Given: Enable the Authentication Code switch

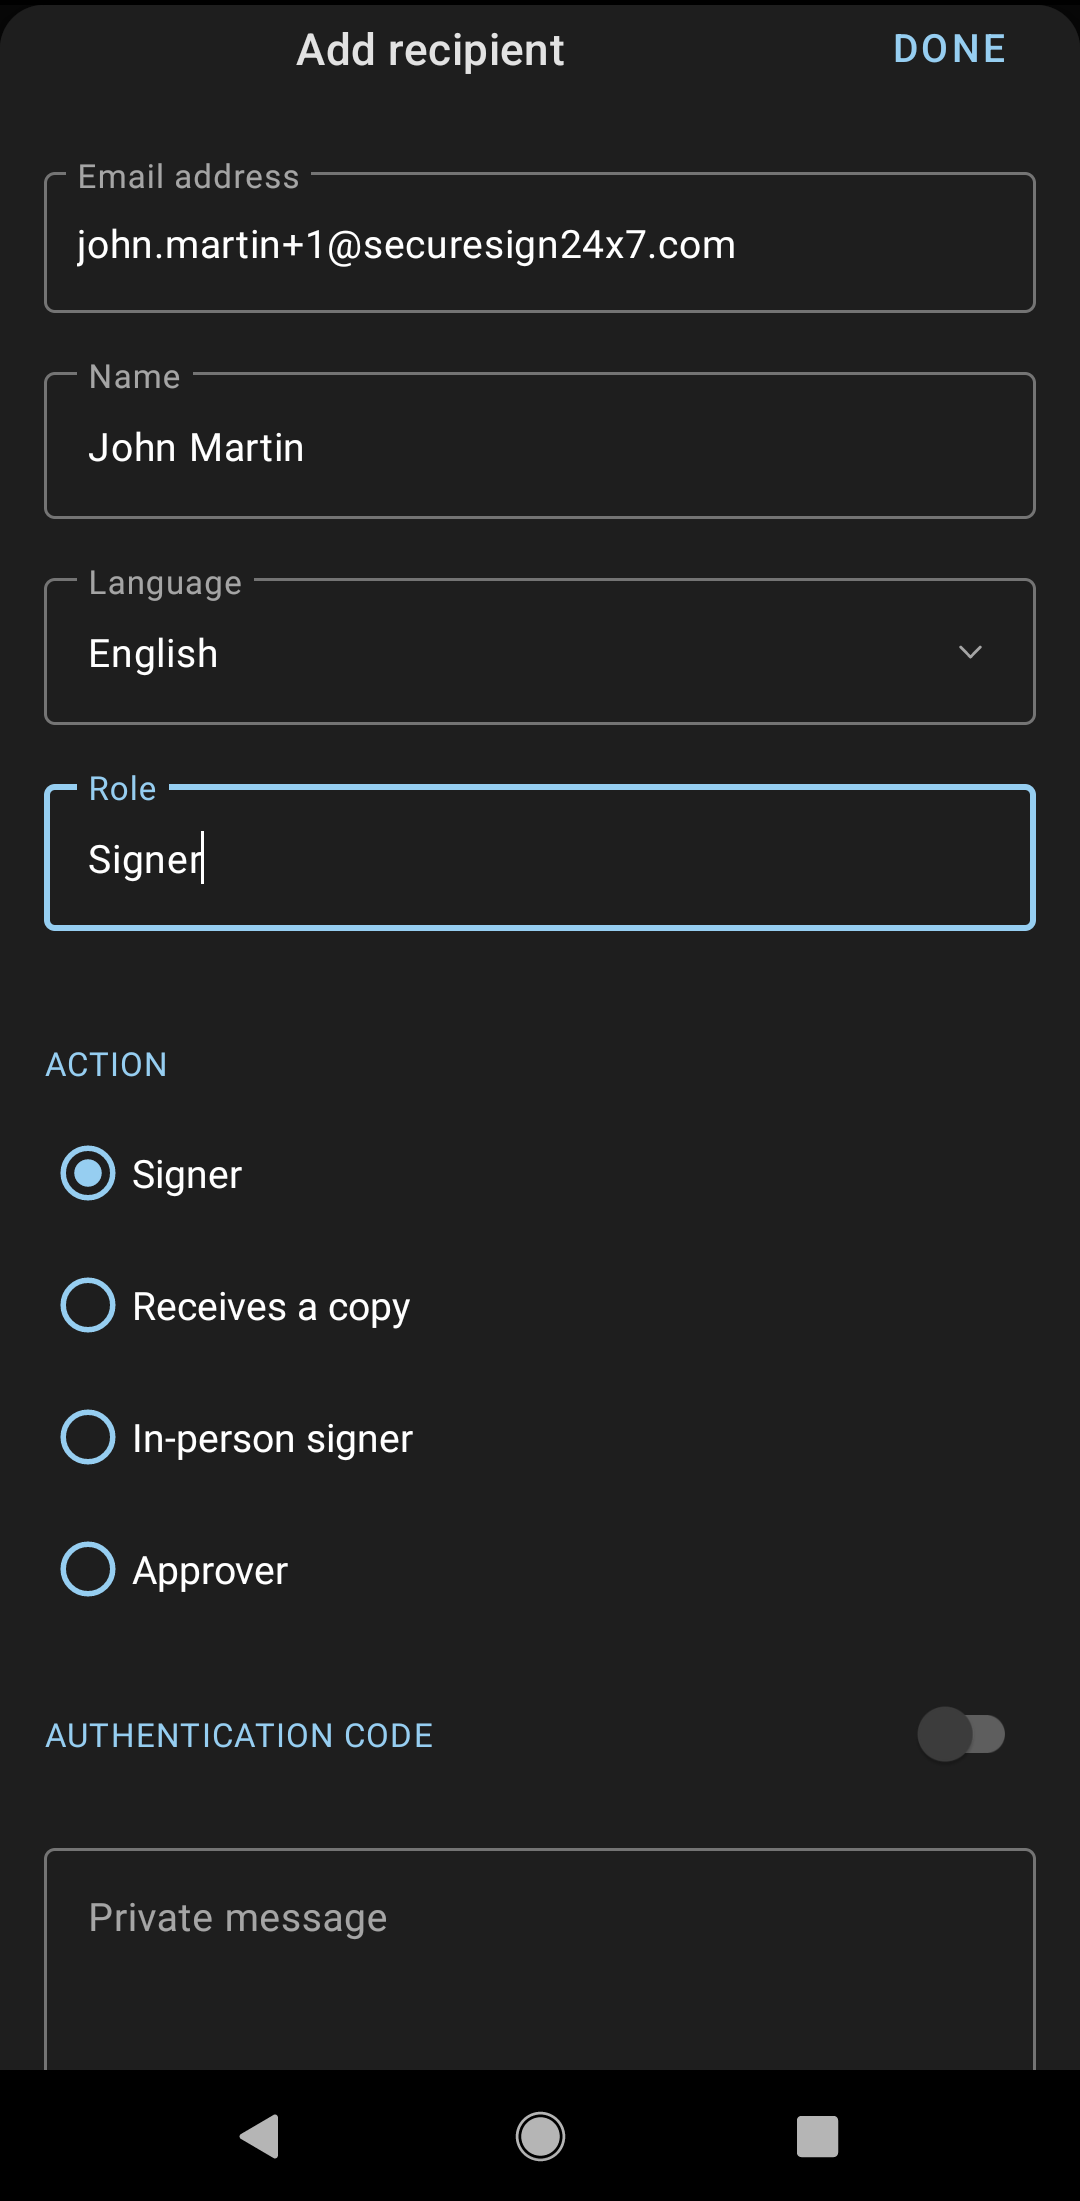Looking at the screenshot, I should pyautogui.click(x=961, y=1734).
